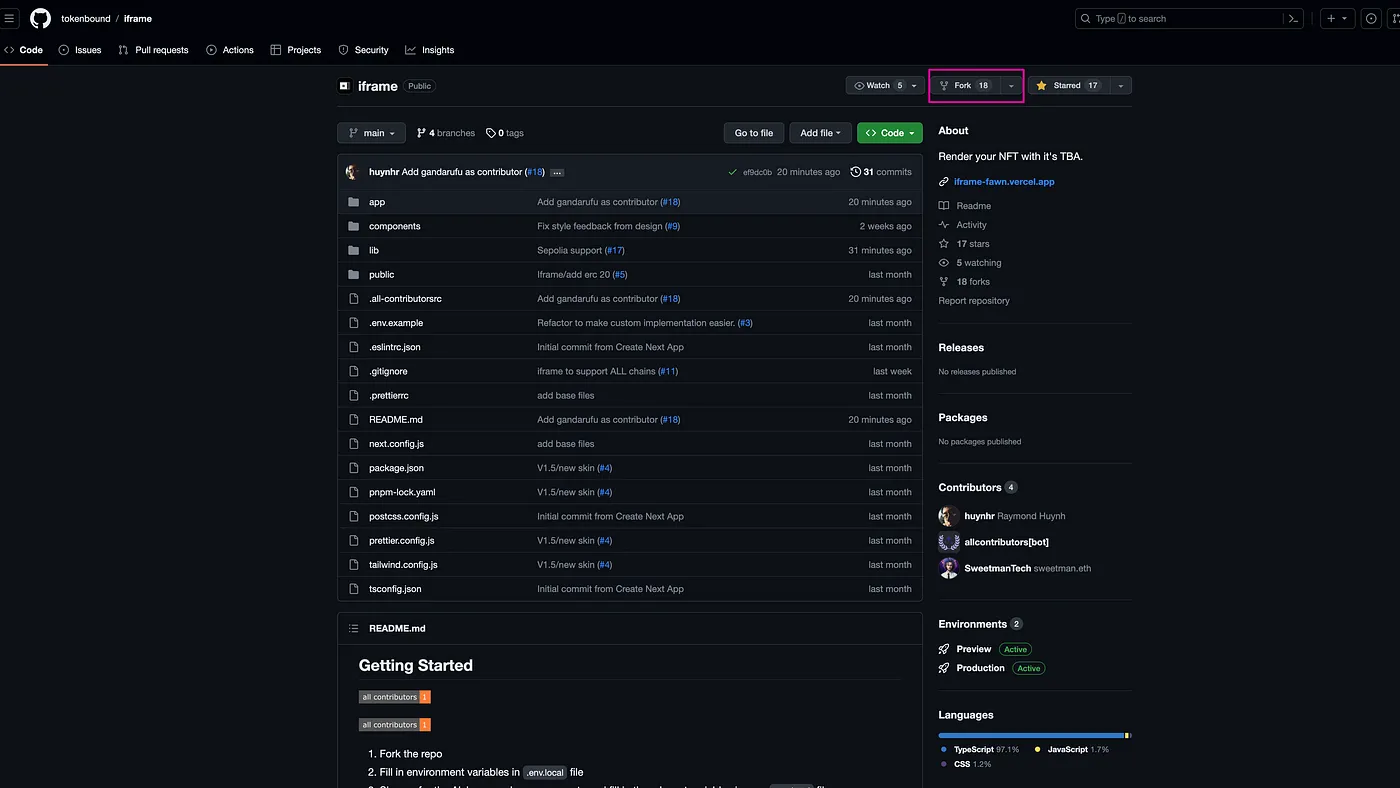1400x788 pixels.
Task: Open the 31 commits history link
Action: pos(881,172)
